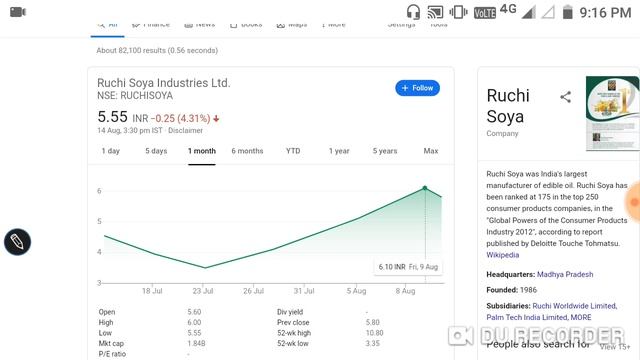Tap the video camera recording icon in status bar
The width and height of the screenshot is (640, 360).
click(18, 12)
